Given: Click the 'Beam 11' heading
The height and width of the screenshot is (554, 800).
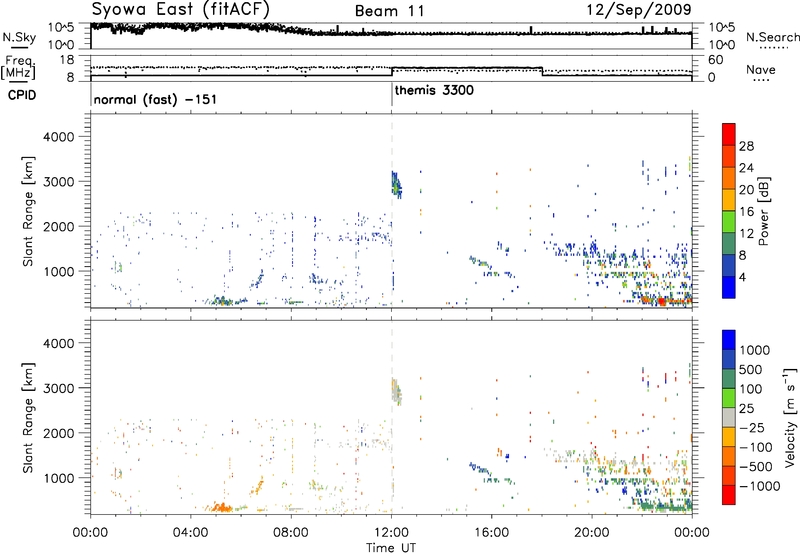Looking at the screenshot, I should coord(389,11).
